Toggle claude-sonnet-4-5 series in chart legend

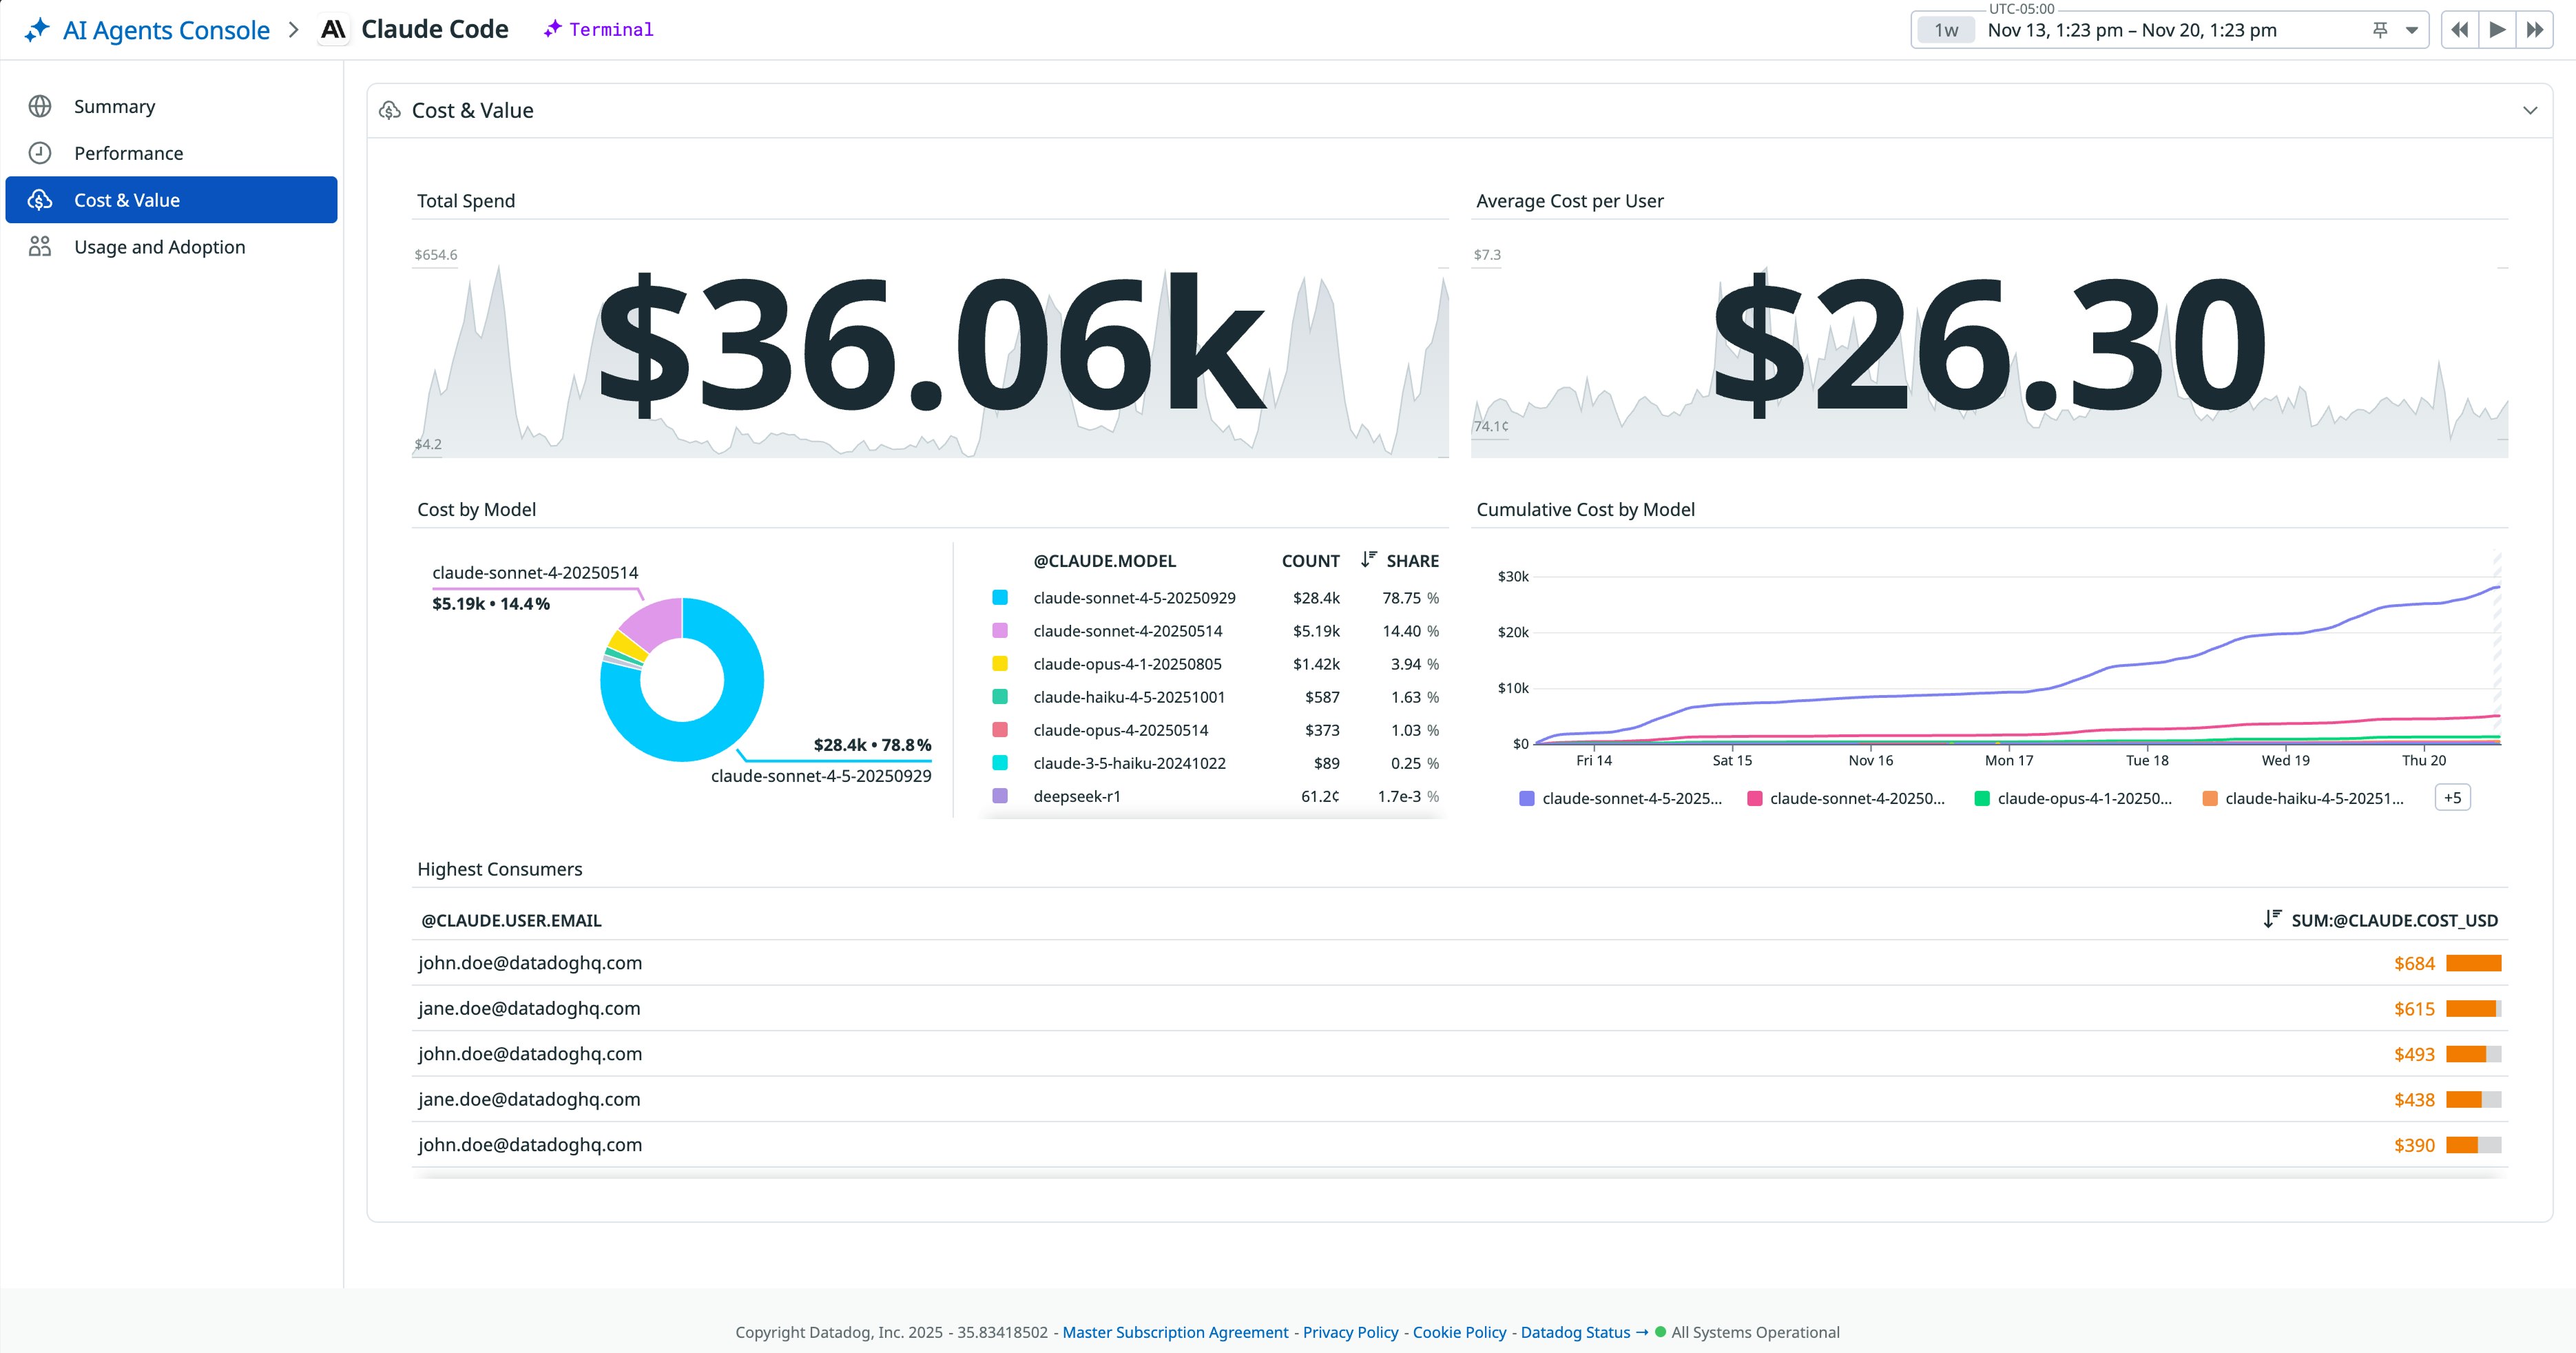(1630, 798)
